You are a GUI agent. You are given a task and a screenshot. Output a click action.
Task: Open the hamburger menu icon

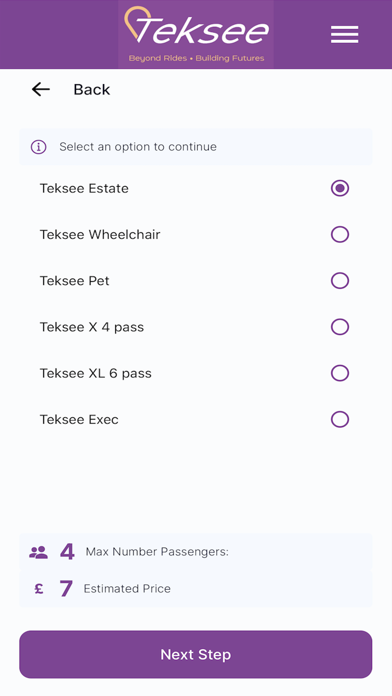pos(344,35)
